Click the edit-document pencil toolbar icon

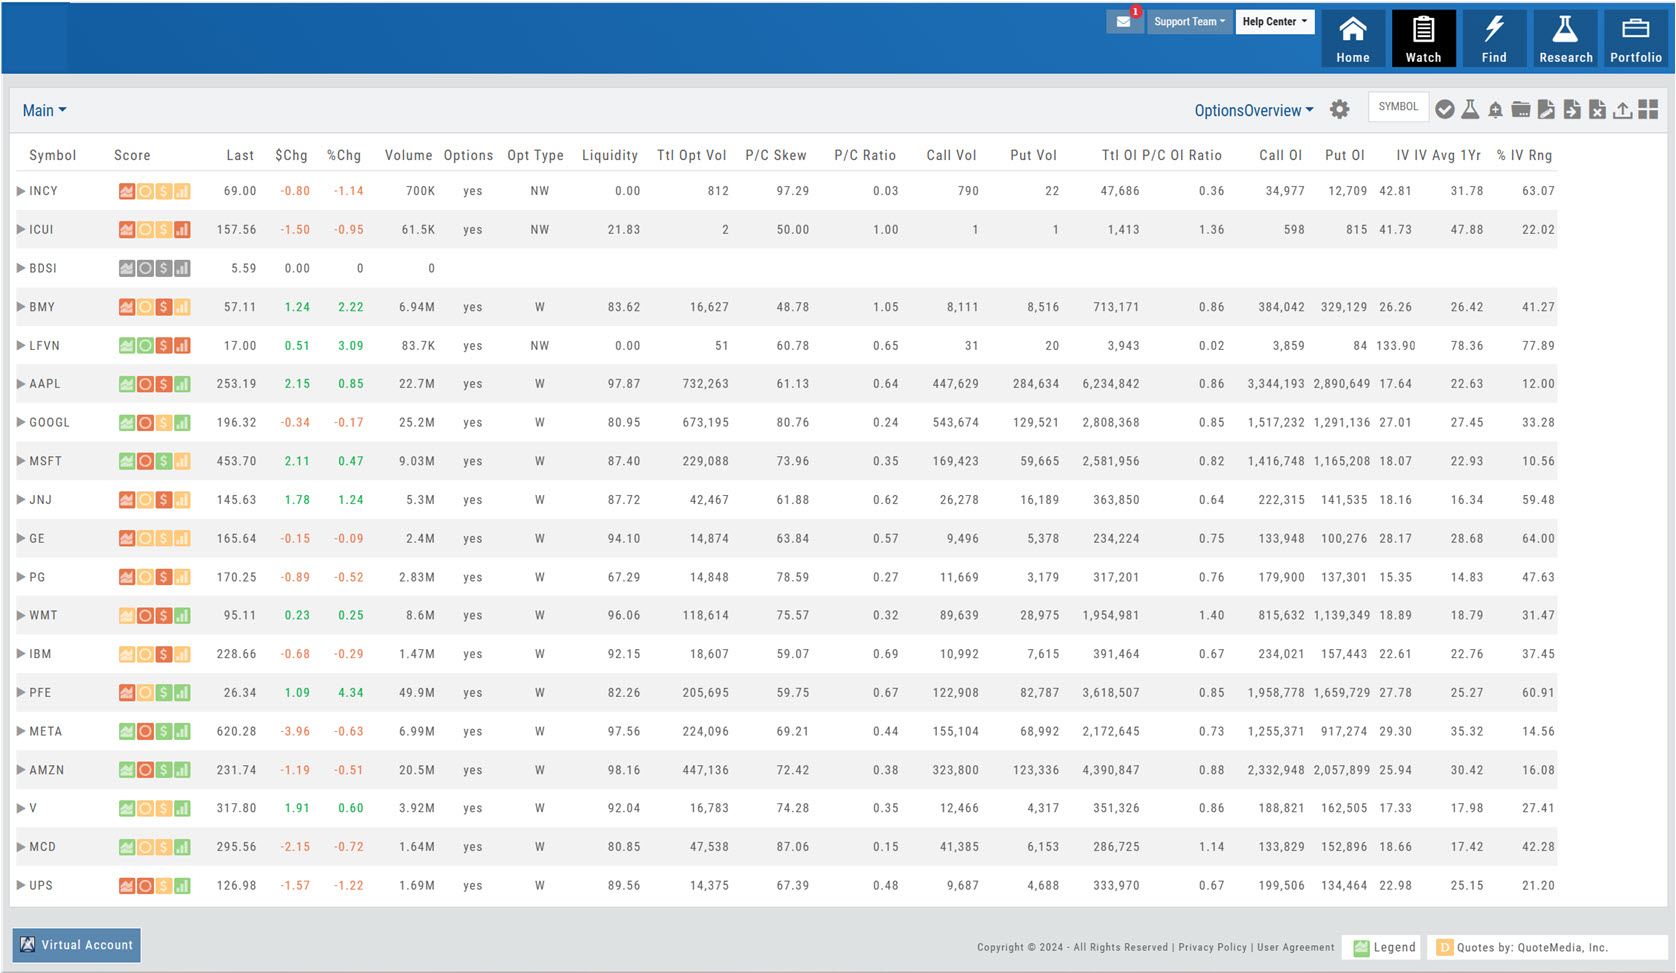[1546, 110]
